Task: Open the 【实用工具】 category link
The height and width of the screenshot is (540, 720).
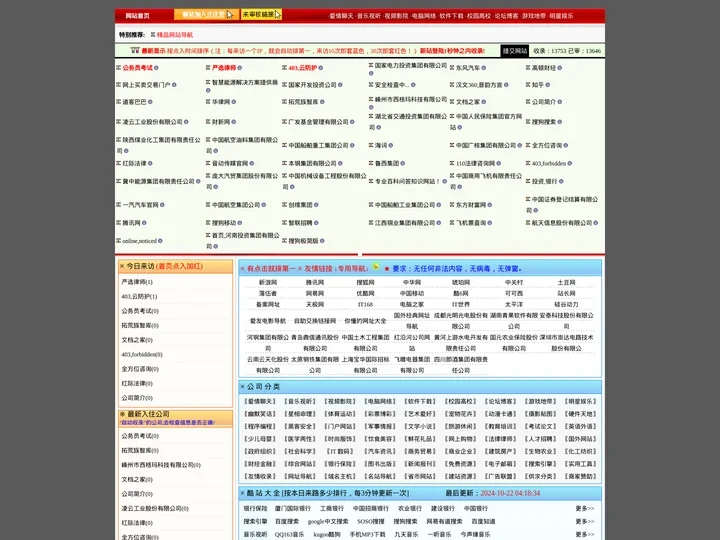Action: pyautogui.click(x=580, y=464)
